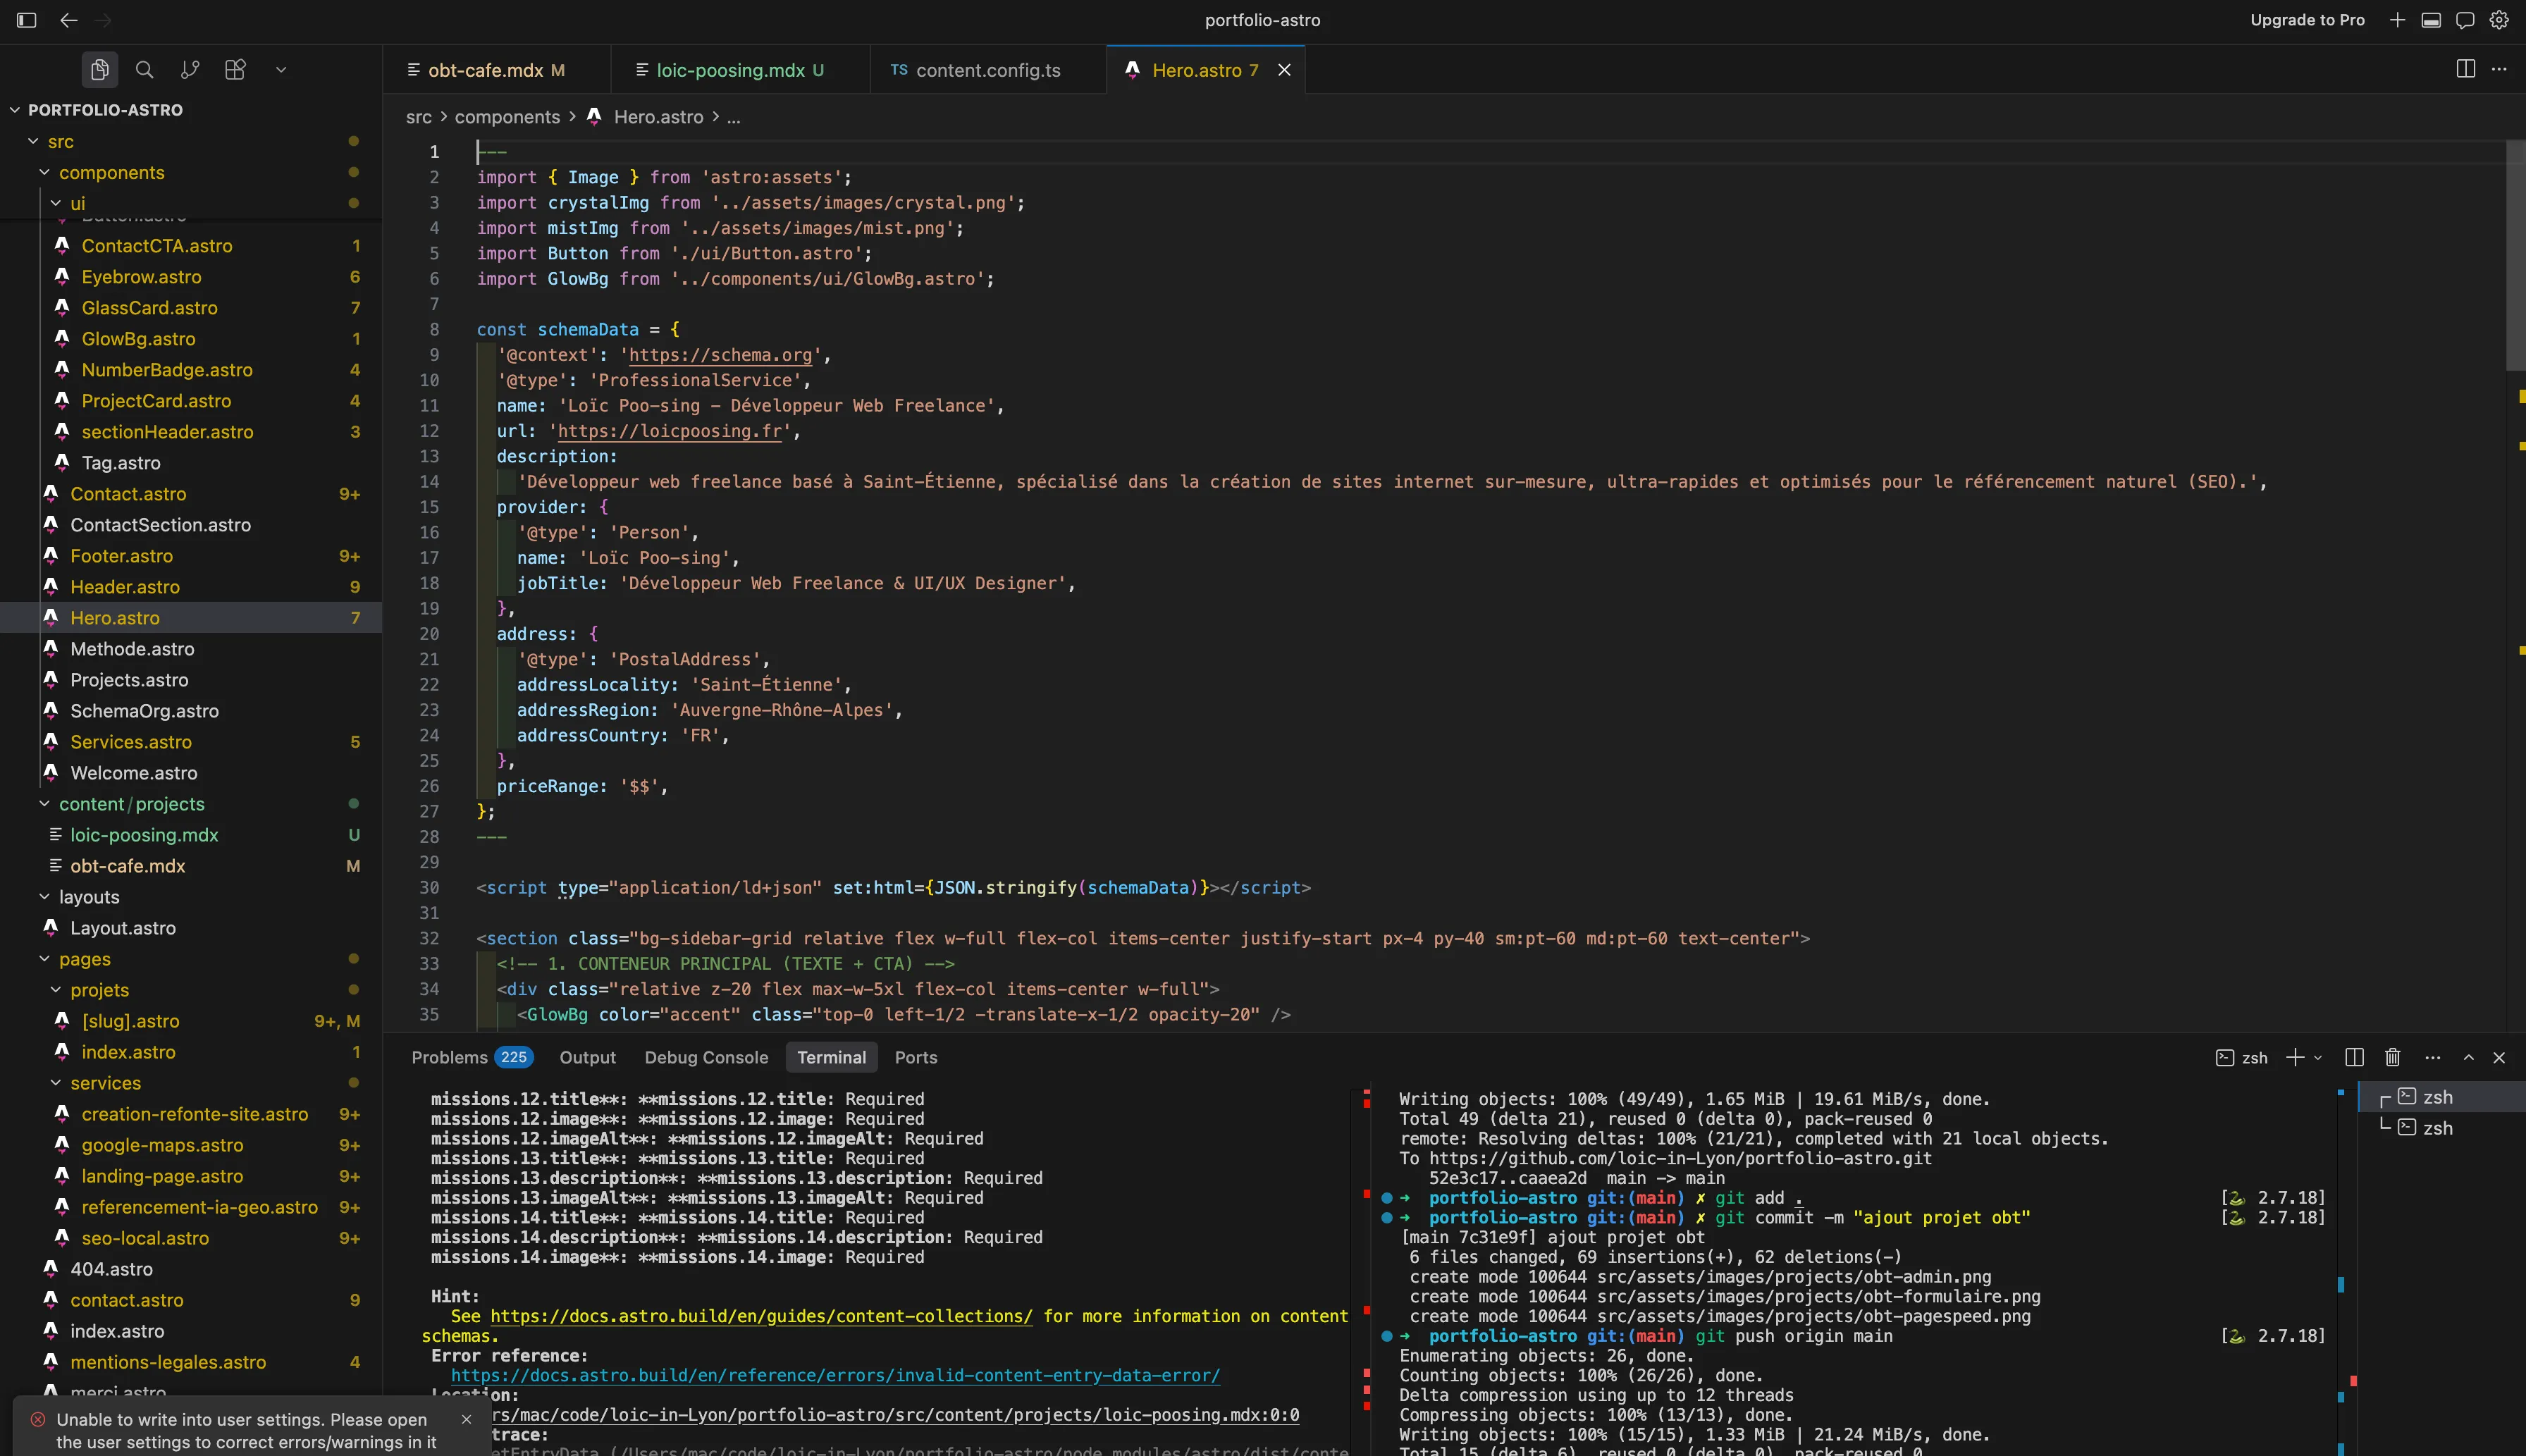Toggle the bottom panel layout icon

pos(2431,20)
